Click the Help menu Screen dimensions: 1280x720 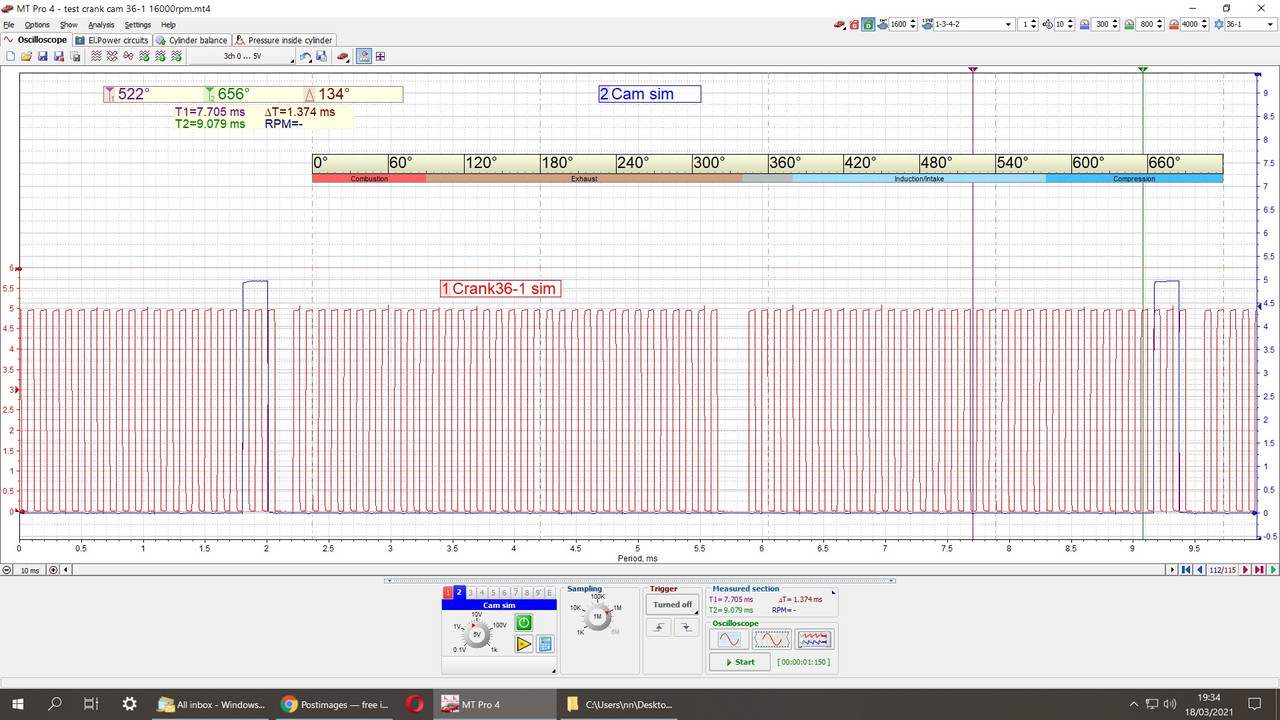click(x=168, y=24)
